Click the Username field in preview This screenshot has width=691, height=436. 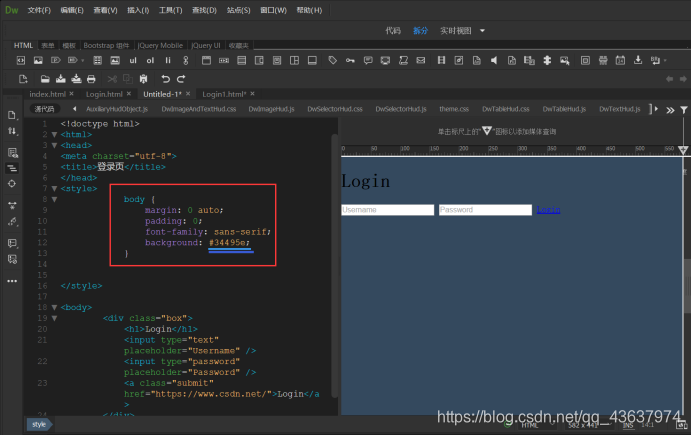pyautogui.click(x=388, y=210)
